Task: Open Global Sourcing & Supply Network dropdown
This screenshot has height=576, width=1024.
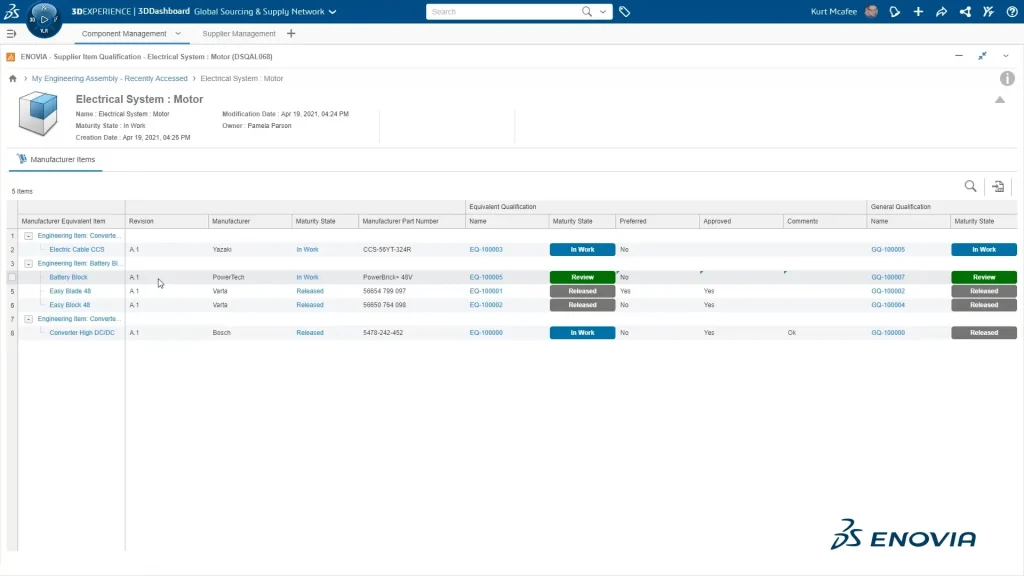Action: [x=332, y=12]
